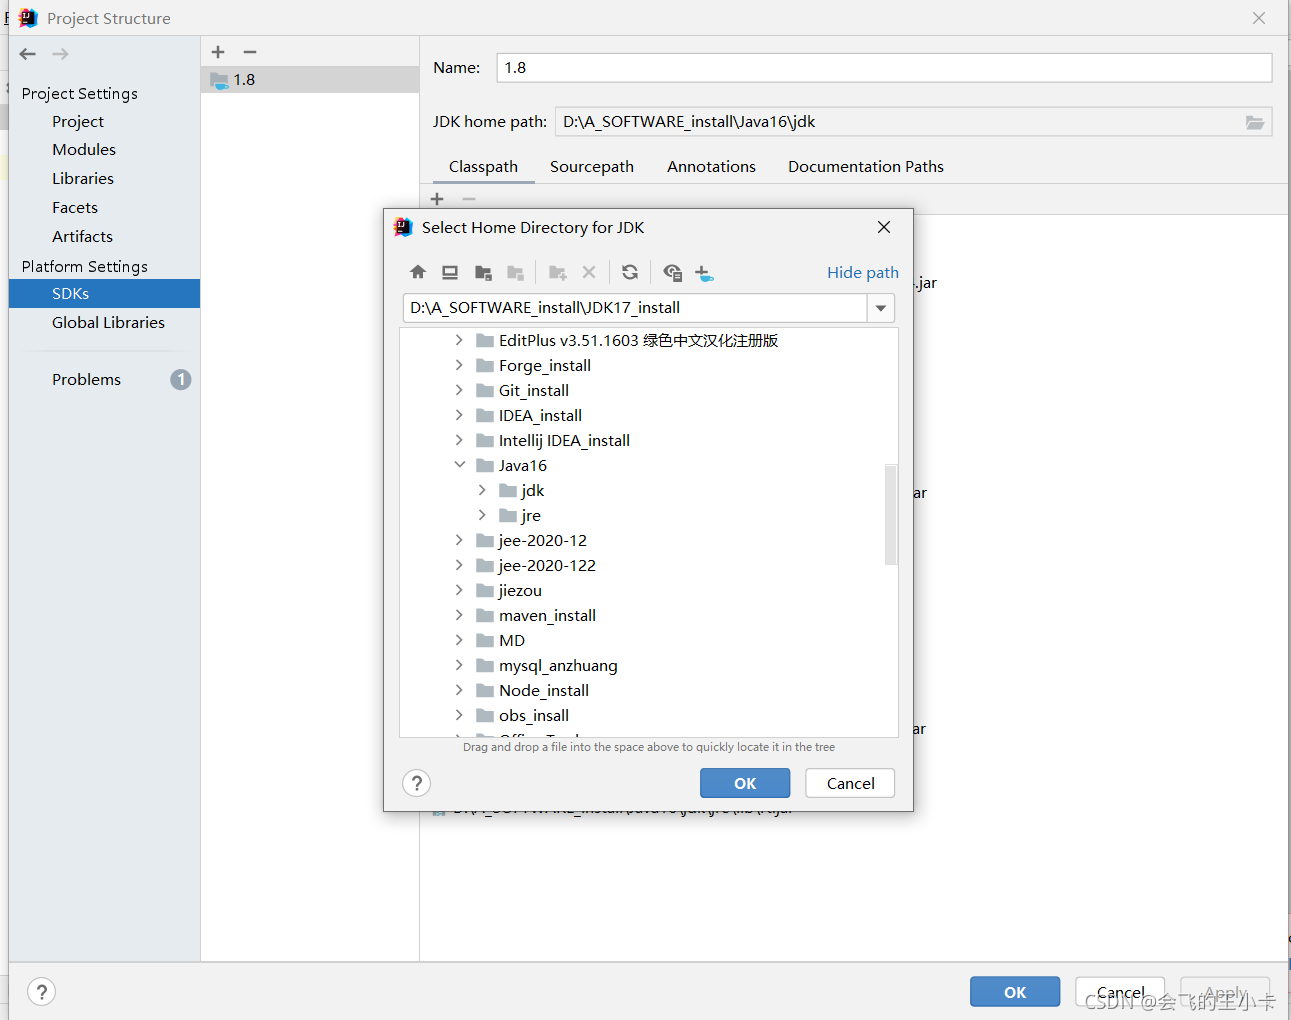Screen dimensions: 1291x1020
Task: Click the directory path text field
Action: (635, 308)
